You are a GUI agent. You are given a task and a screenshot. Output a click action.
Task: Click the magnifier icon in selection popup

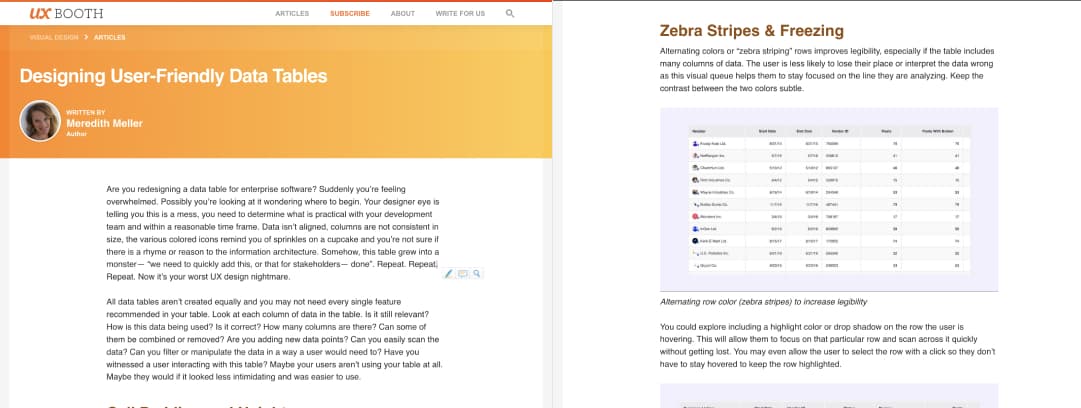[x=477, y=273]
